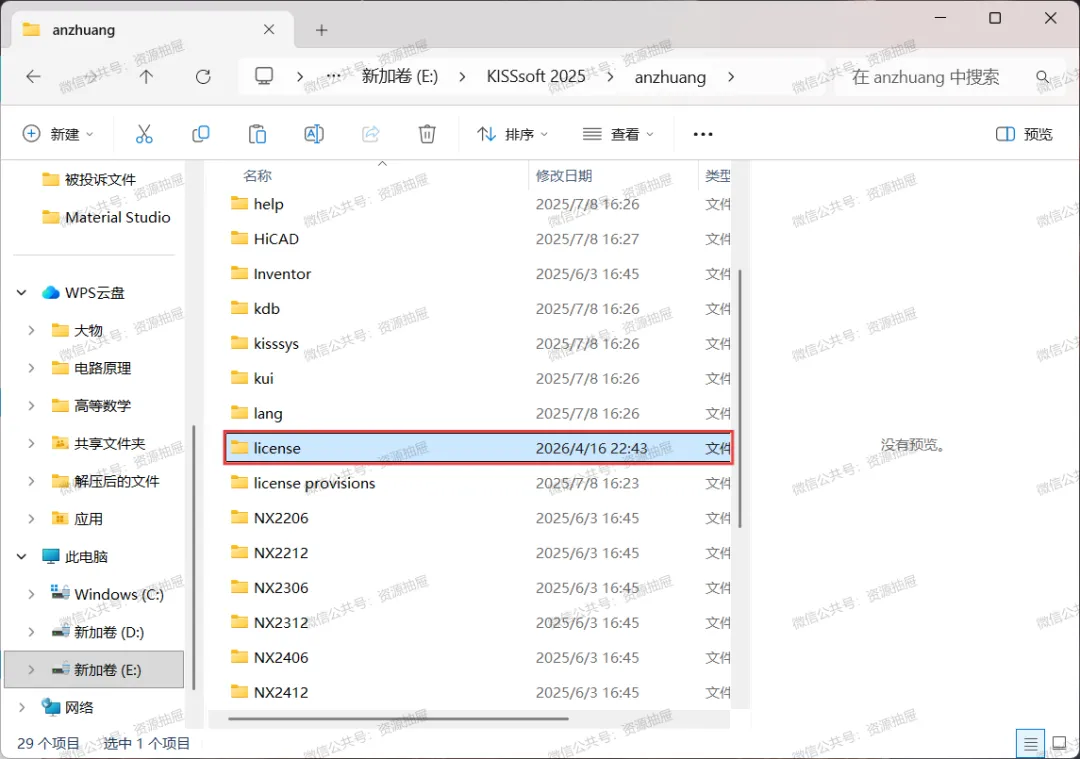Select the NX2412 folder
The height and width of the screenshot is (759, 1080).
click(281, 692)
